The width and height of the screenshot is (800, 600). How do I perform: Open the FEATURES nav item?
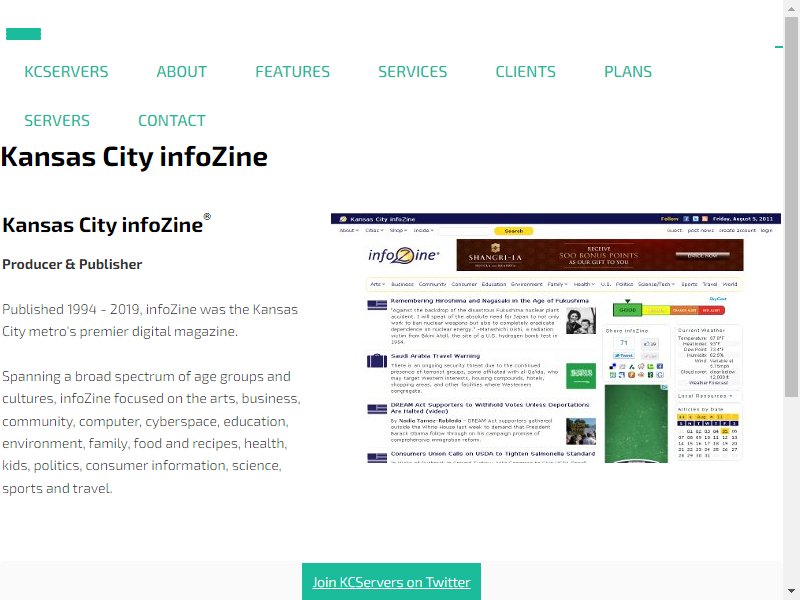(x=293, y=71)
